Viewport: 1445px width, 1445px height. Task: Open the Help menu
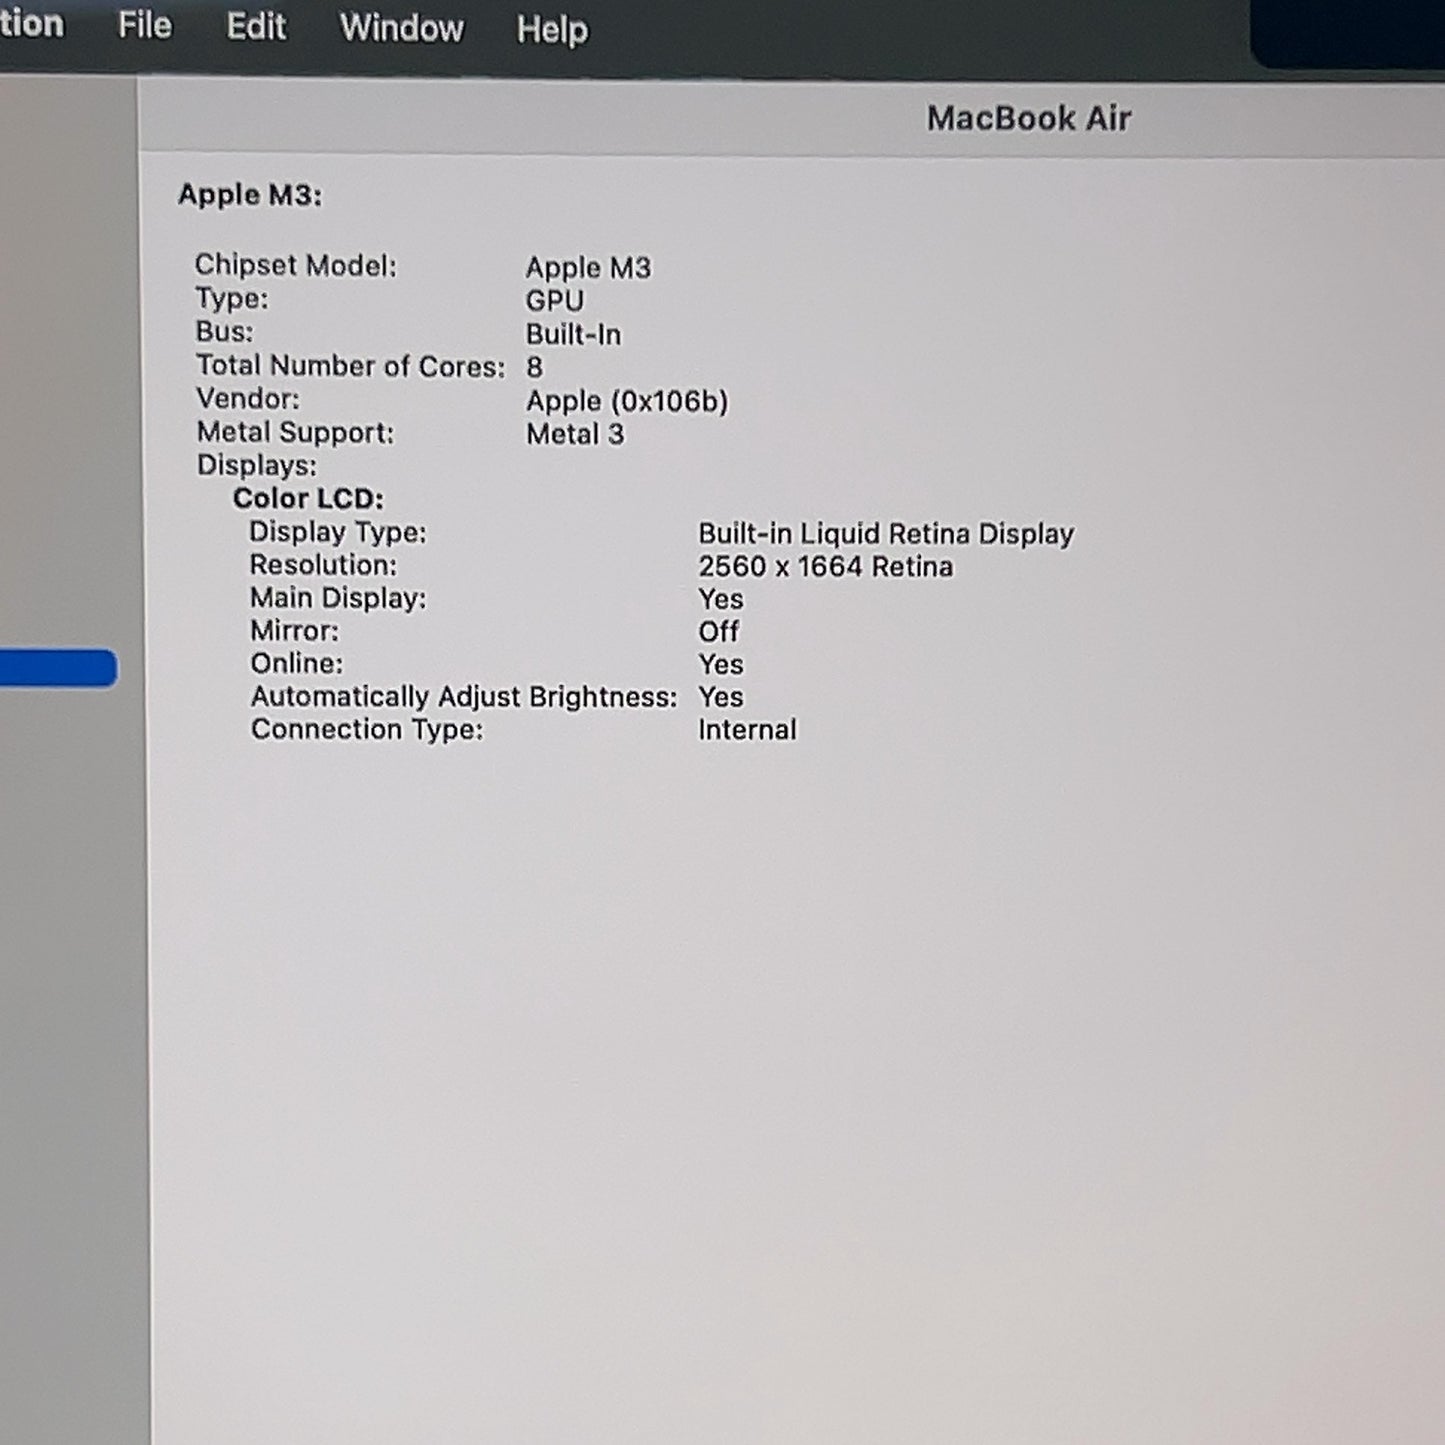click(x=552, y=30)
